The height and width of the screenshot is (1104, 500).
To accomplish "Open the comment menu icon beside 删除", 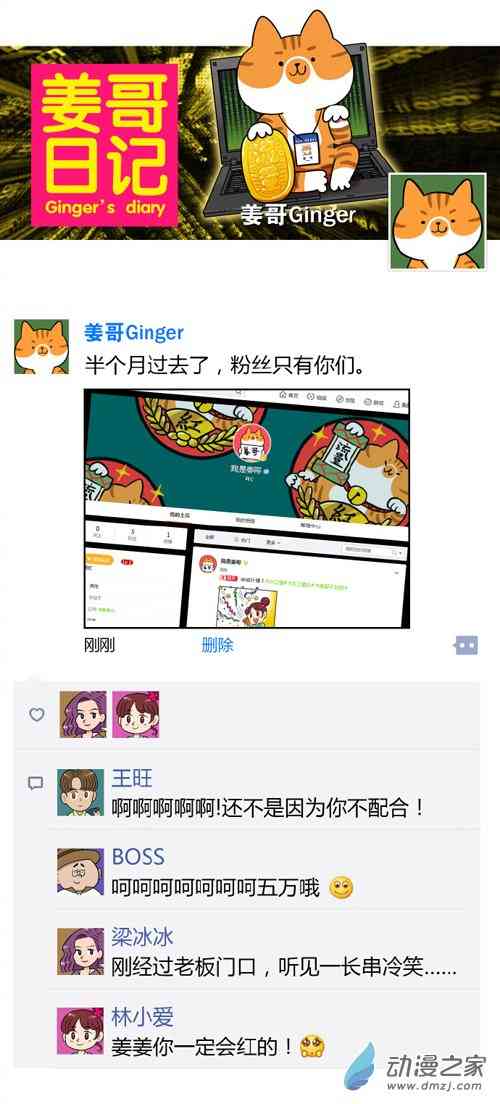I will [467, 645].
